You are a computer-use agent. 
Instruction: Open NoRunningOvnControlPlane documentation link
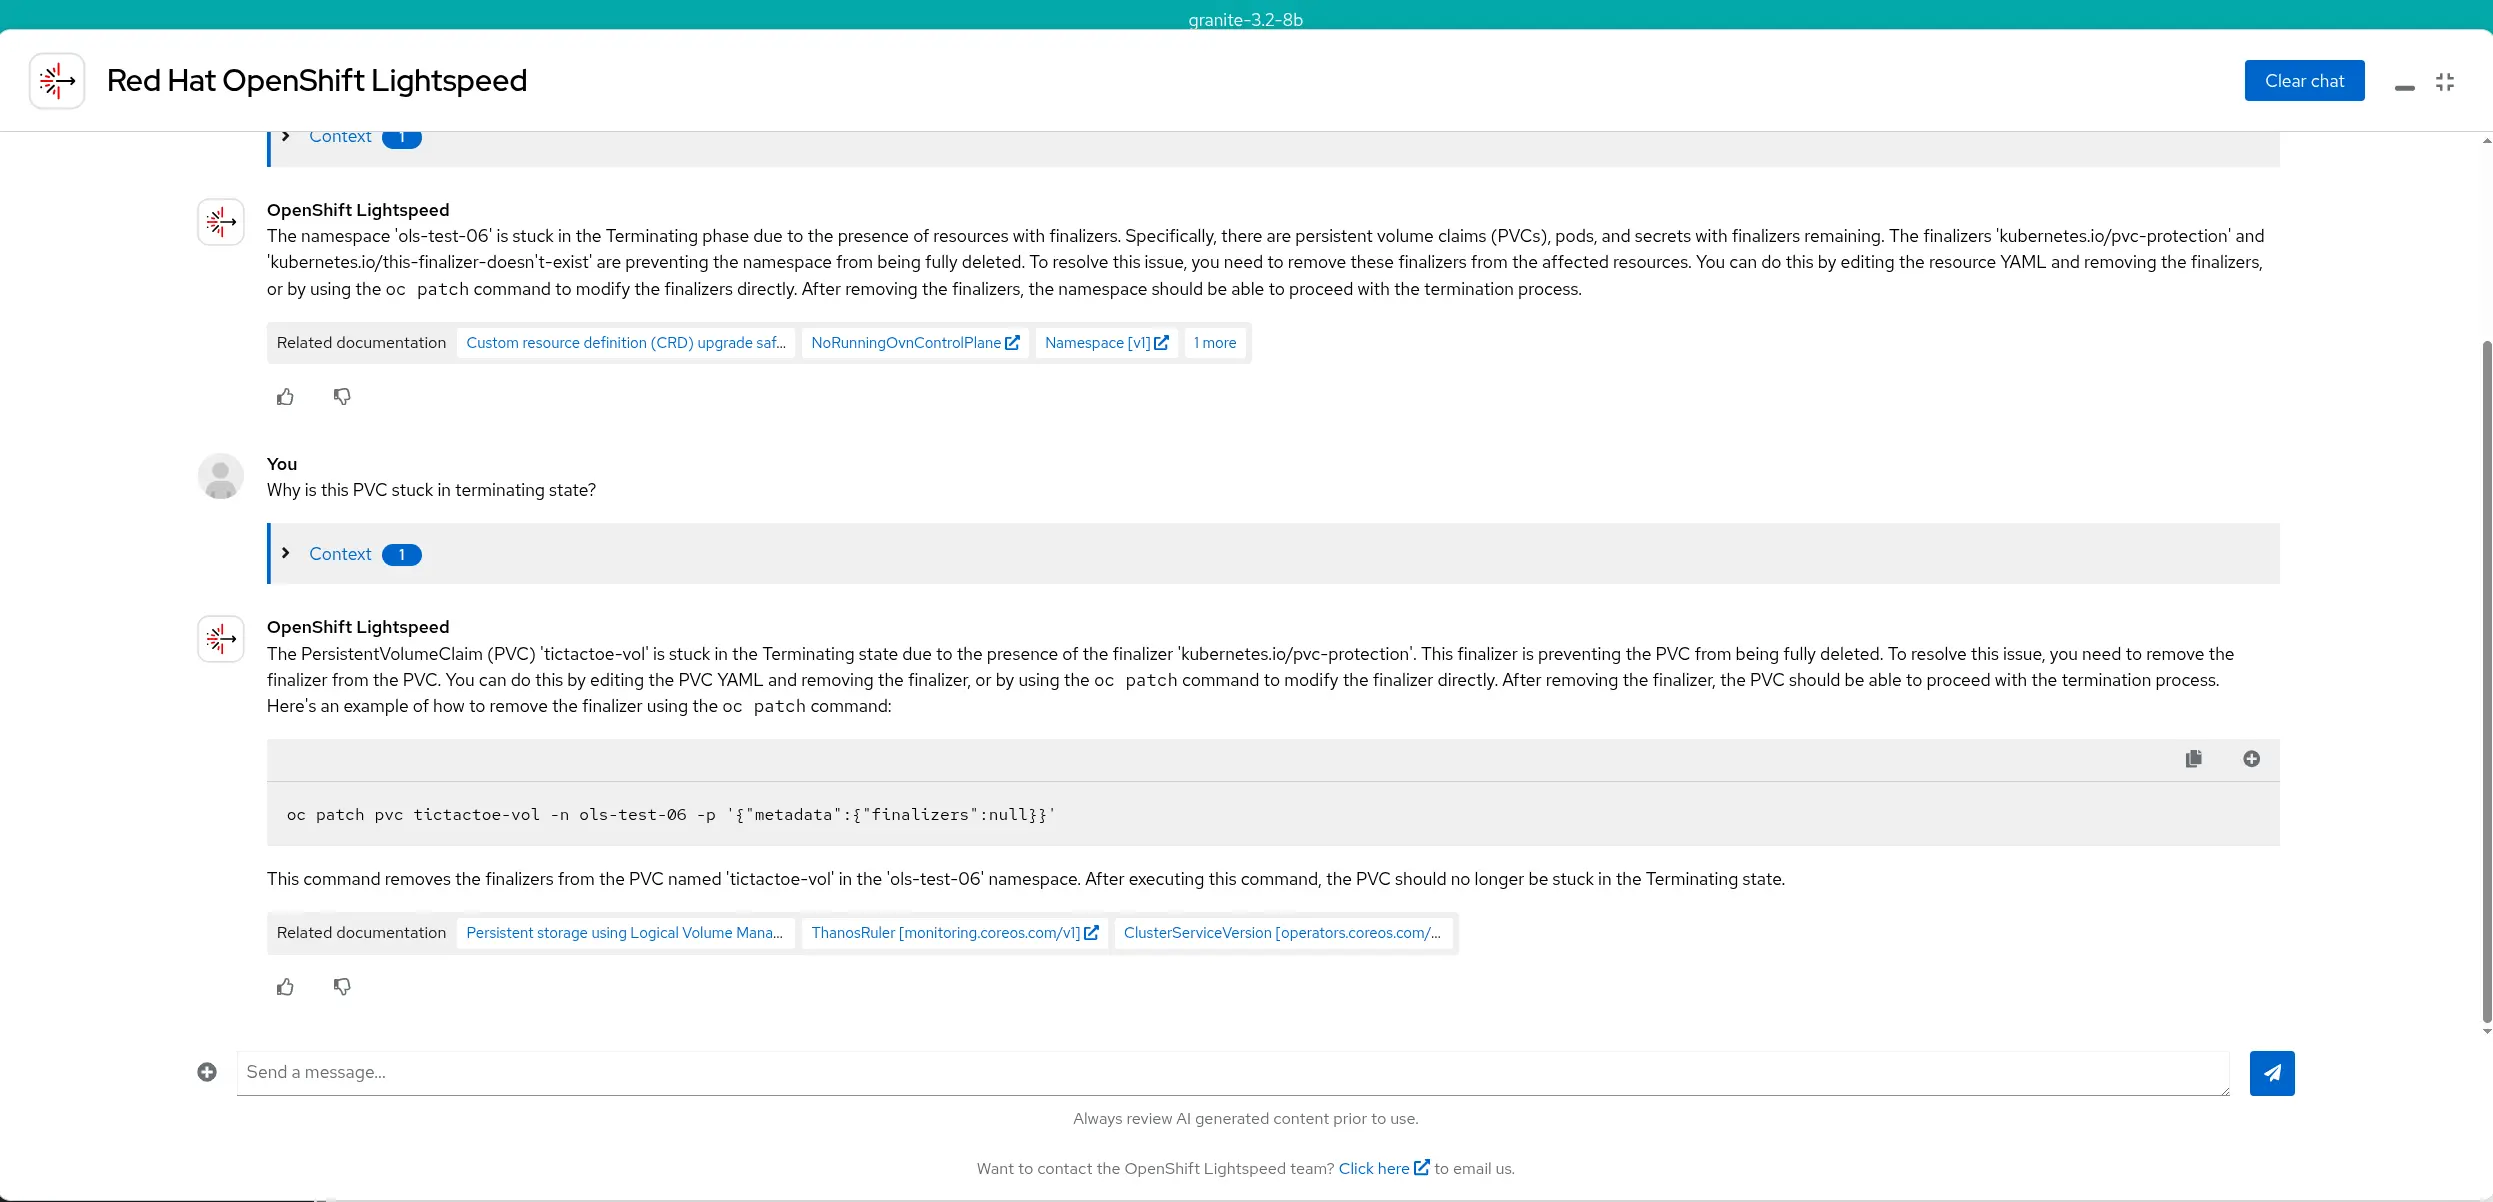point(915,343)
